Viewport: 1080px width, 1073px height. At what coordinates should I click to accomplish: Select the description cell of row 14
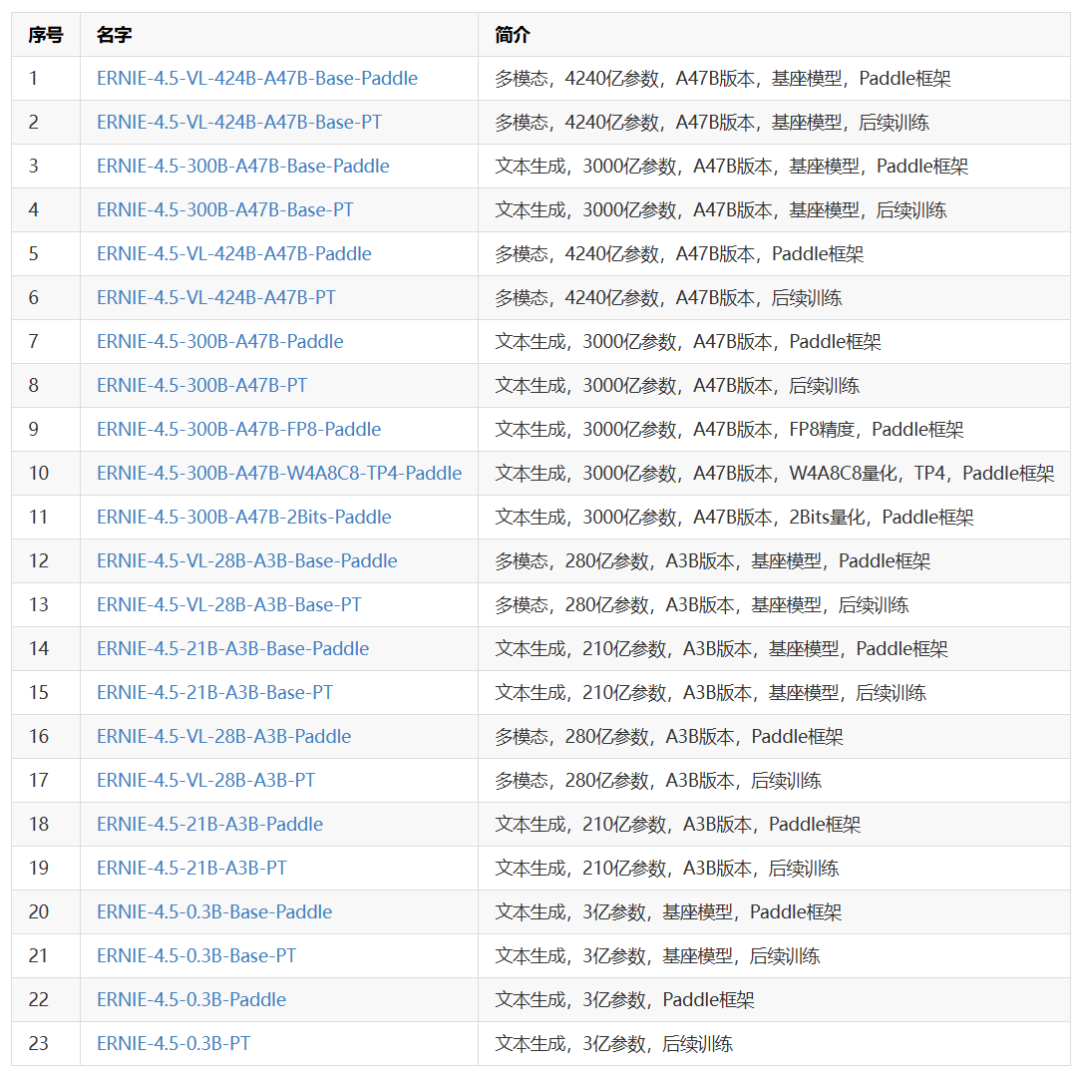(774, 649)
